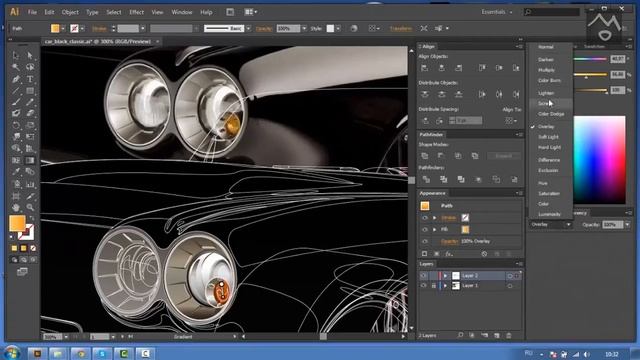Click the target circle for Layer 2

coord(510,276)
